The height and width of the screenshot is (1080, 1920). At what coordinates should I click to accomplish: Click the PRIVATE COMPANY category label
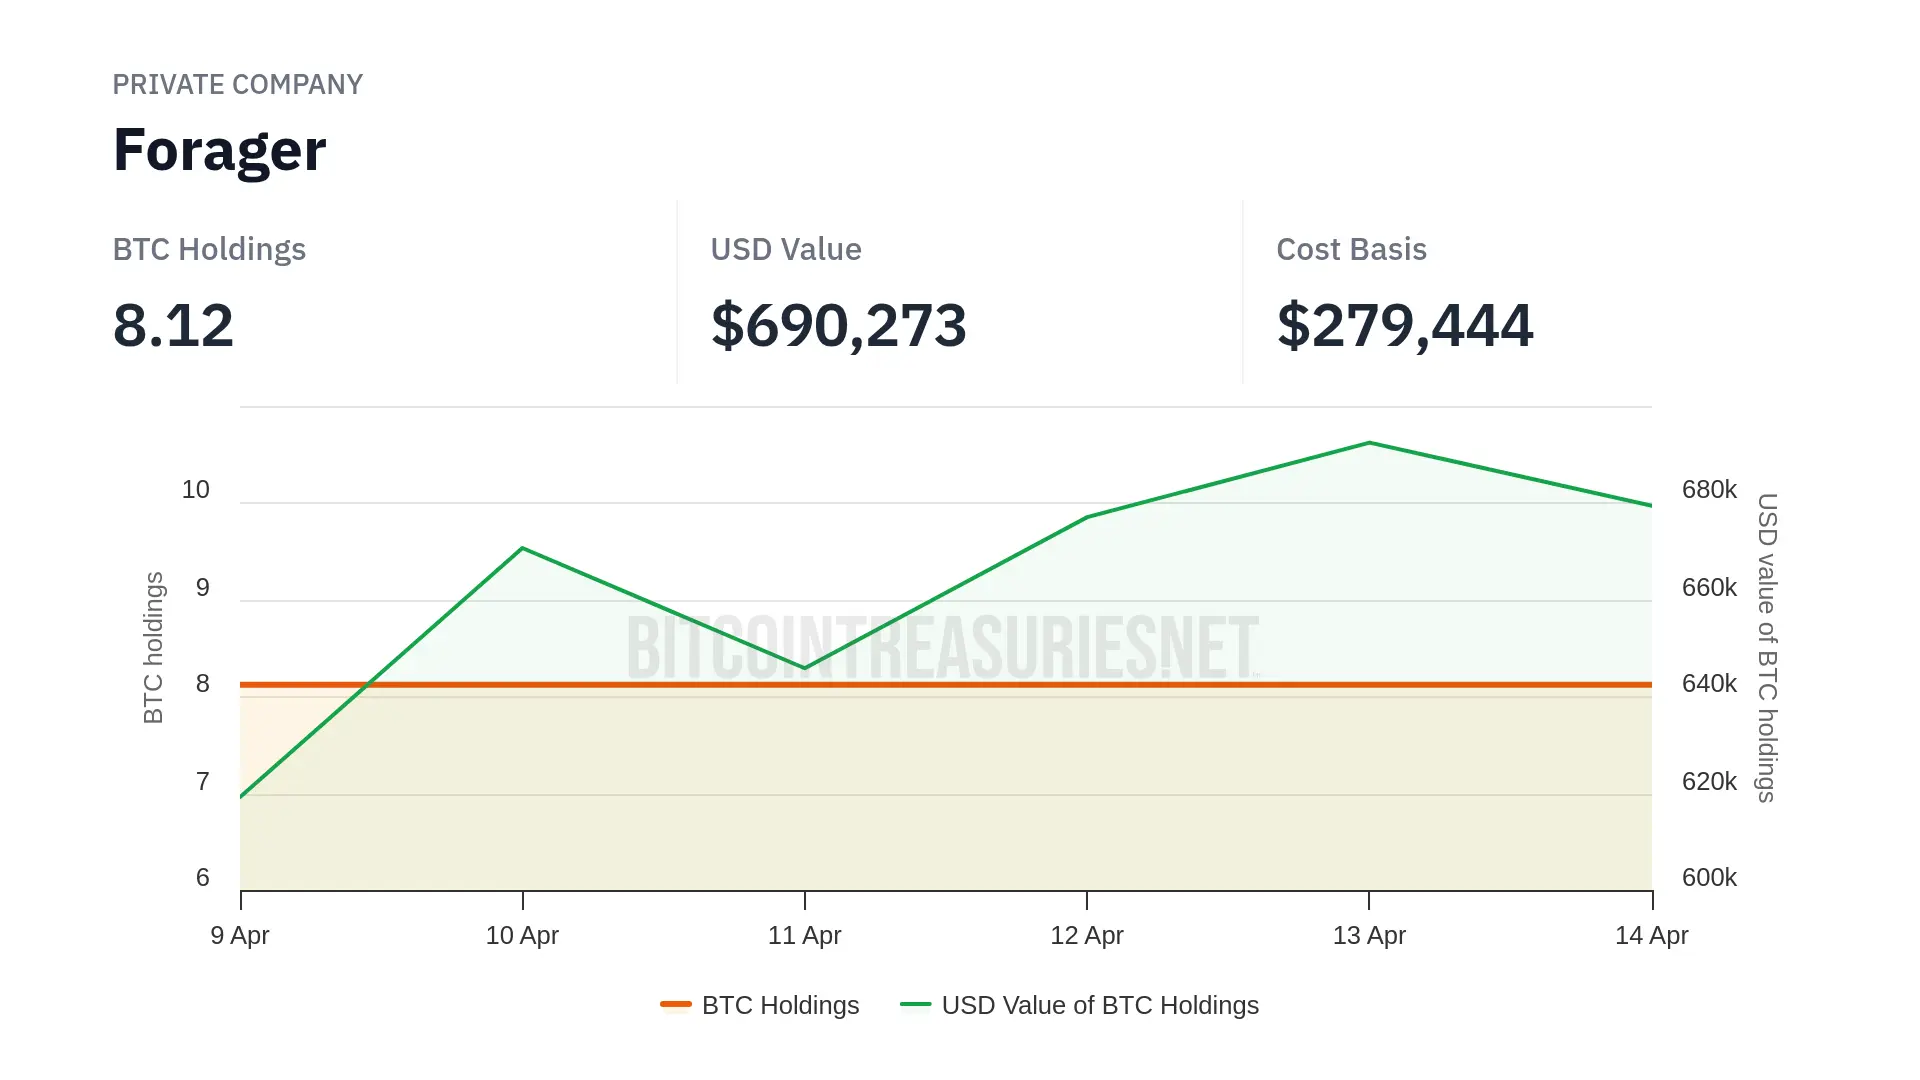[237, 85]
